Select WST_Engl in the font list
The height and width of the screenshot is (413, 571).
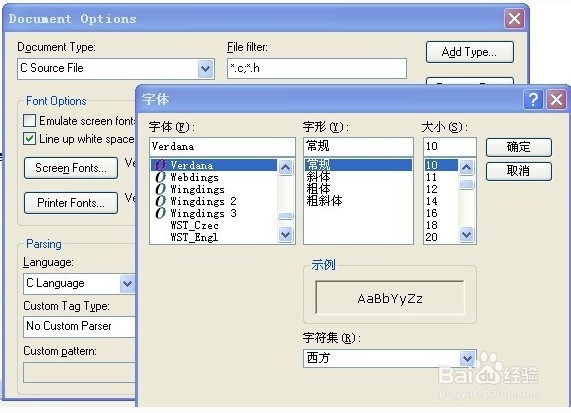[214, 237]
